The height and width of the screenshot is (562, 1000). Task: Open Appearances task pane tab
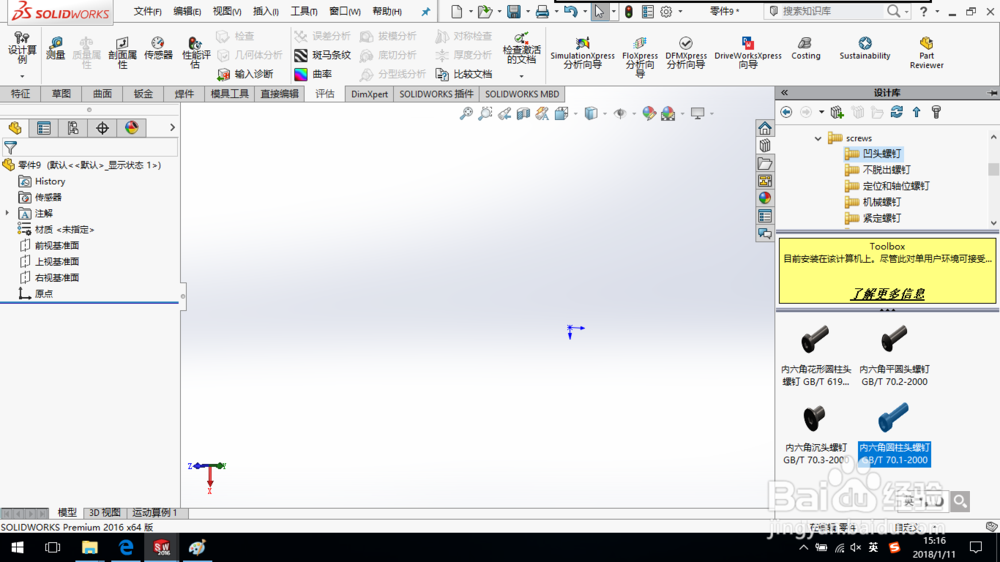point(765,198)
